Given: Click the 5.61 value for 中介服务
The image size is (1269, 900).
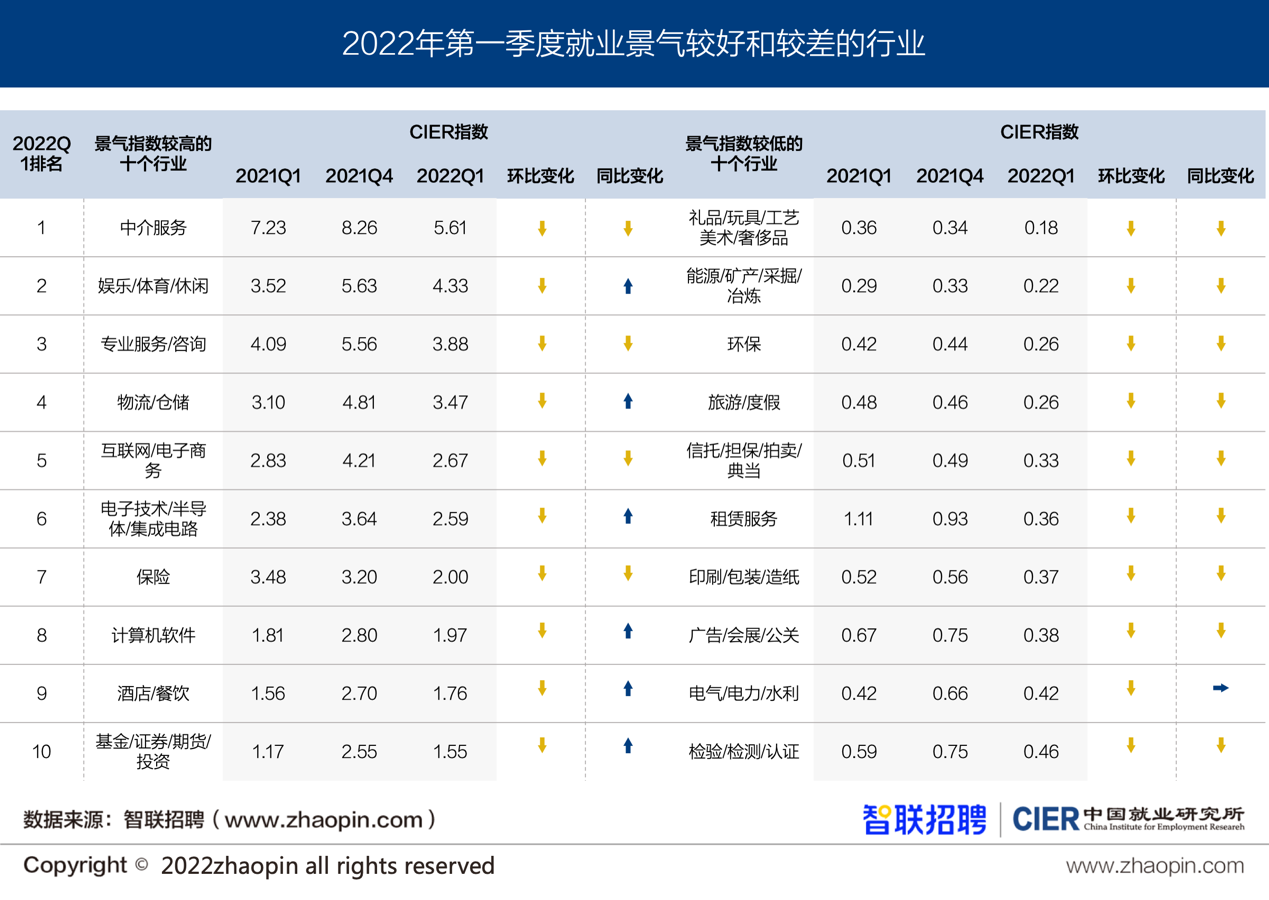Looking at the screenshot, I should 450,228.
